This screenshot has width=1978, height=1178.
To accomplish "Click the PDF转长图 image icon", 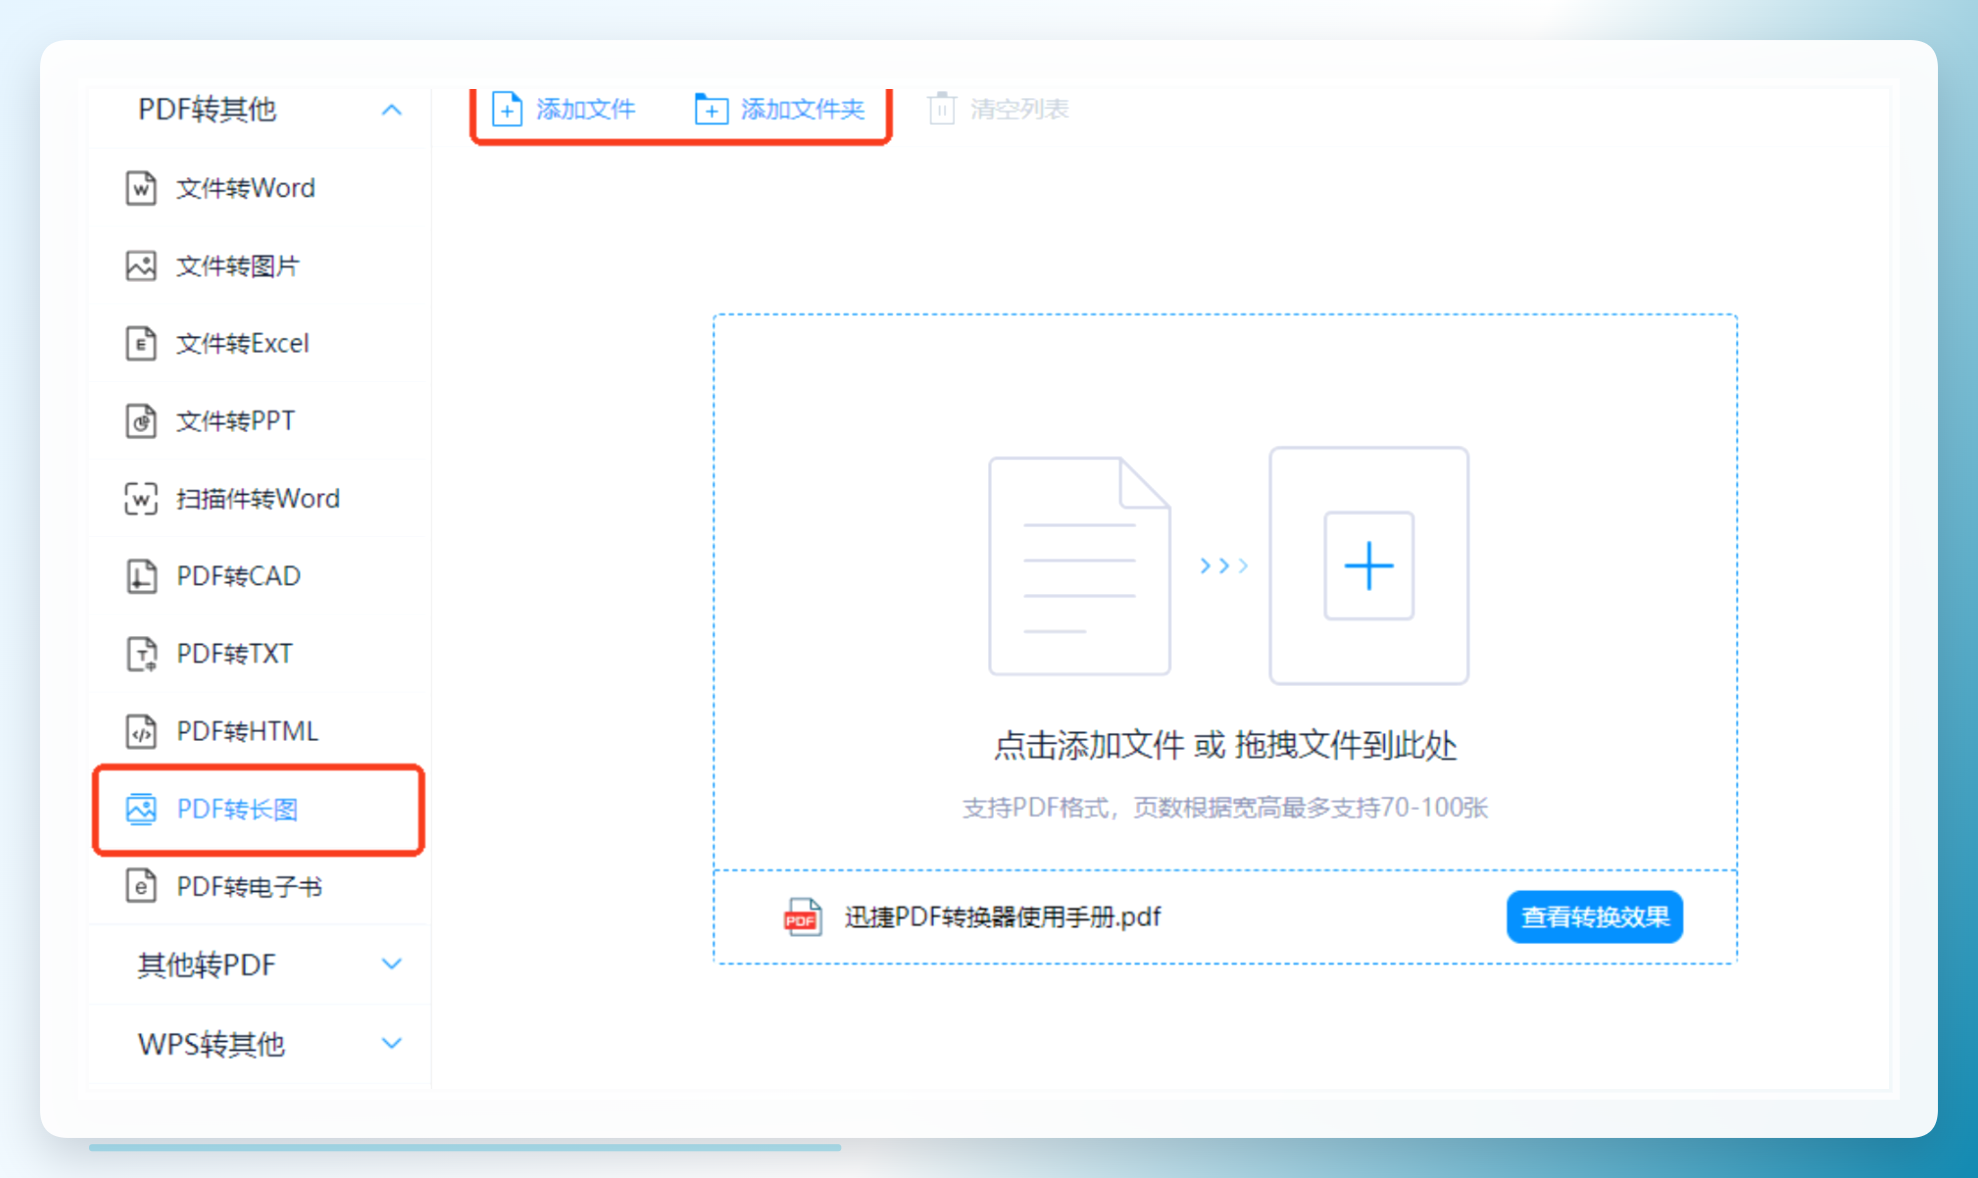I will (x=141, y=809).
